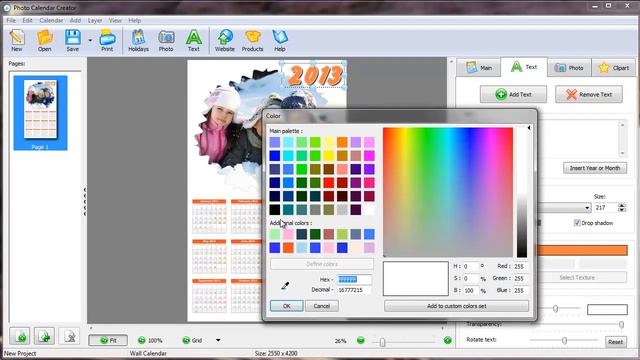Select the yellow swatch in main palette top row
This screenshot has width=640, height=360.
coord(329,142)
